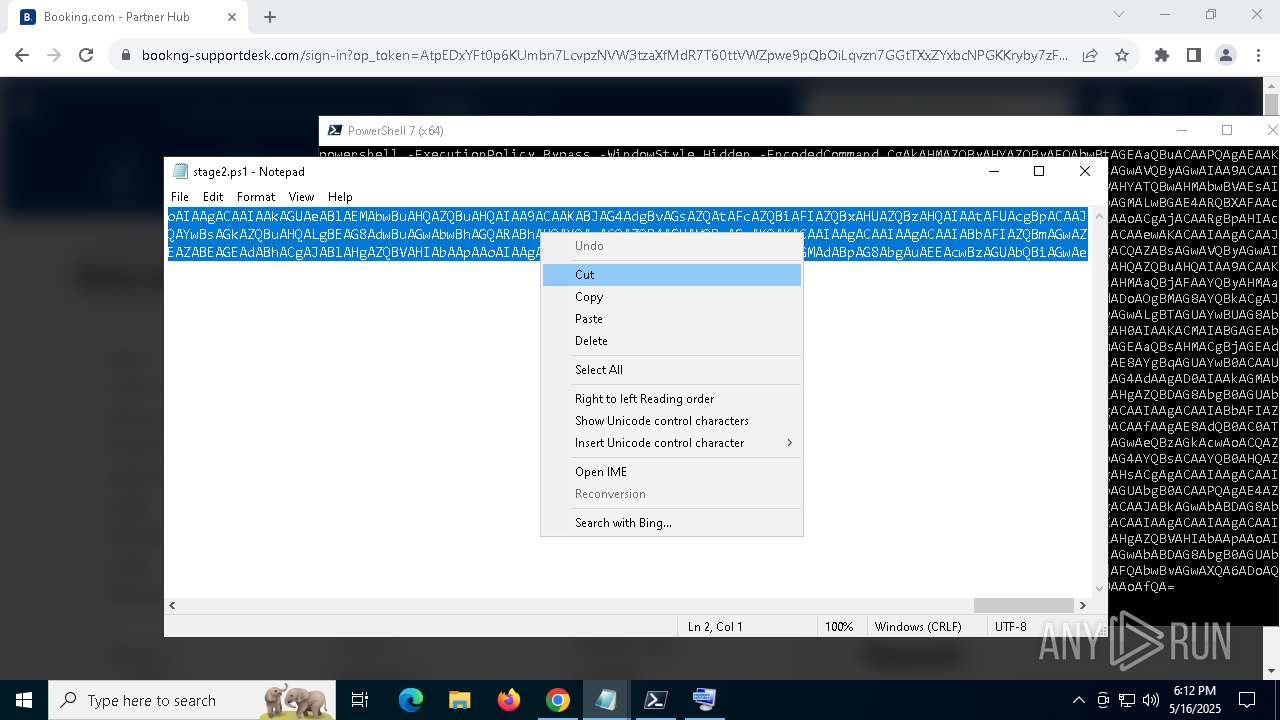
Task: Select Open IME entry
Action: click(x=671, y=472)
